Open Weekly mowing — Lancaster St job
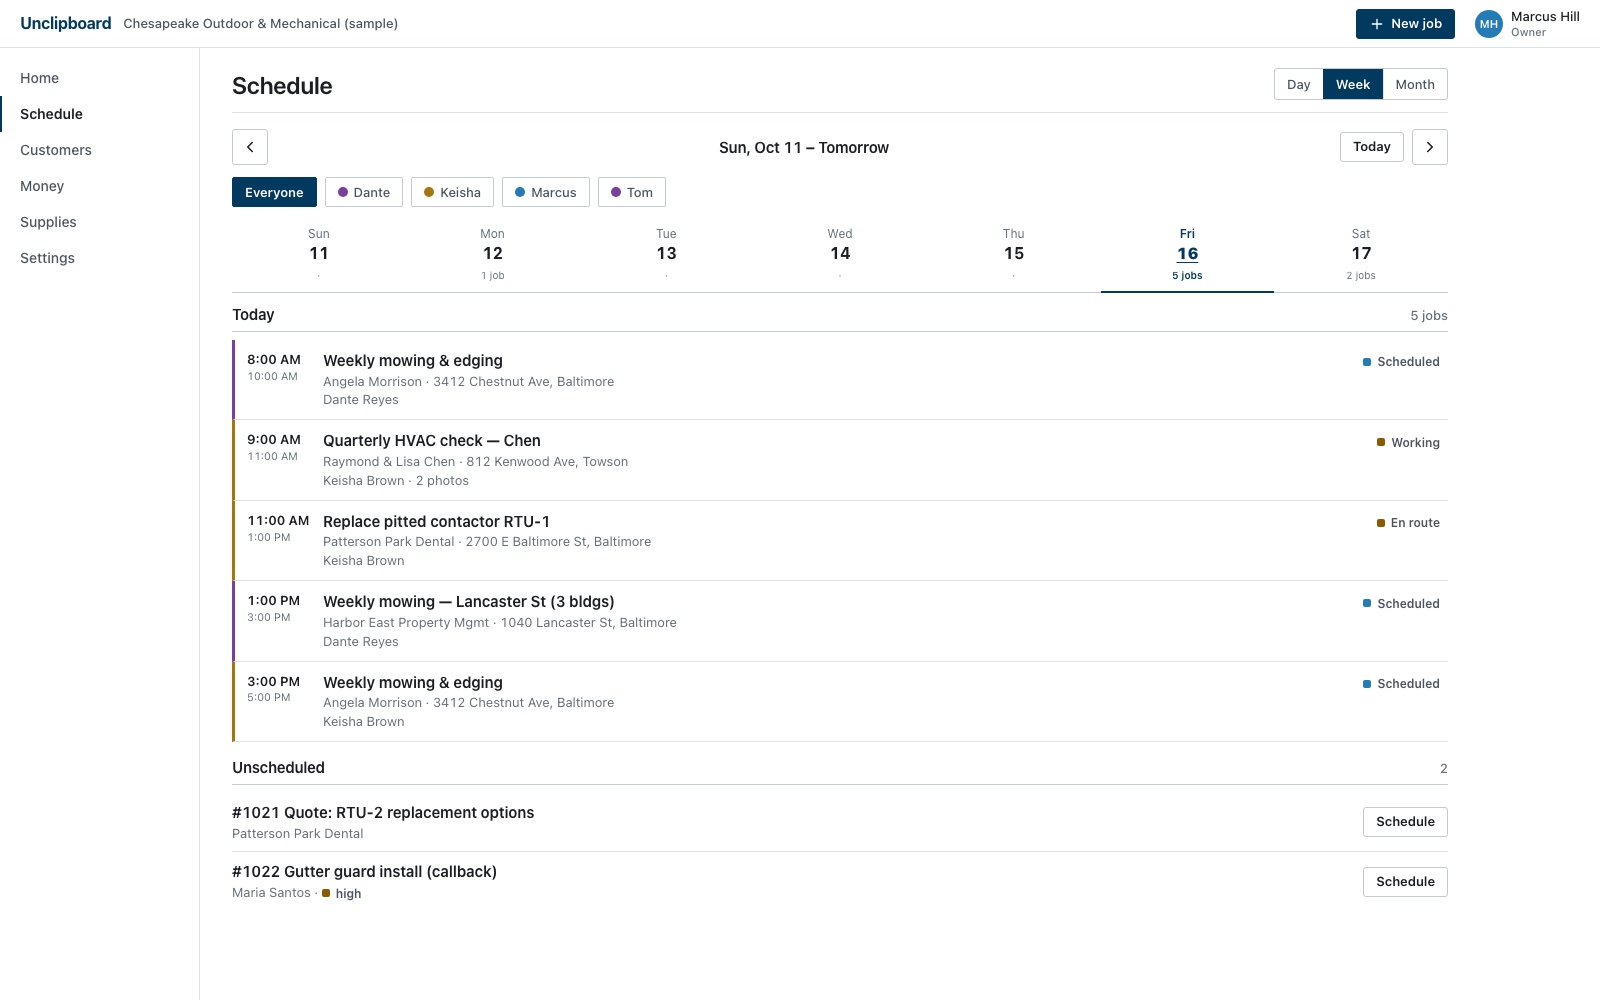The height and width of the screenshot is (1000, 1600). pos(840,621)
